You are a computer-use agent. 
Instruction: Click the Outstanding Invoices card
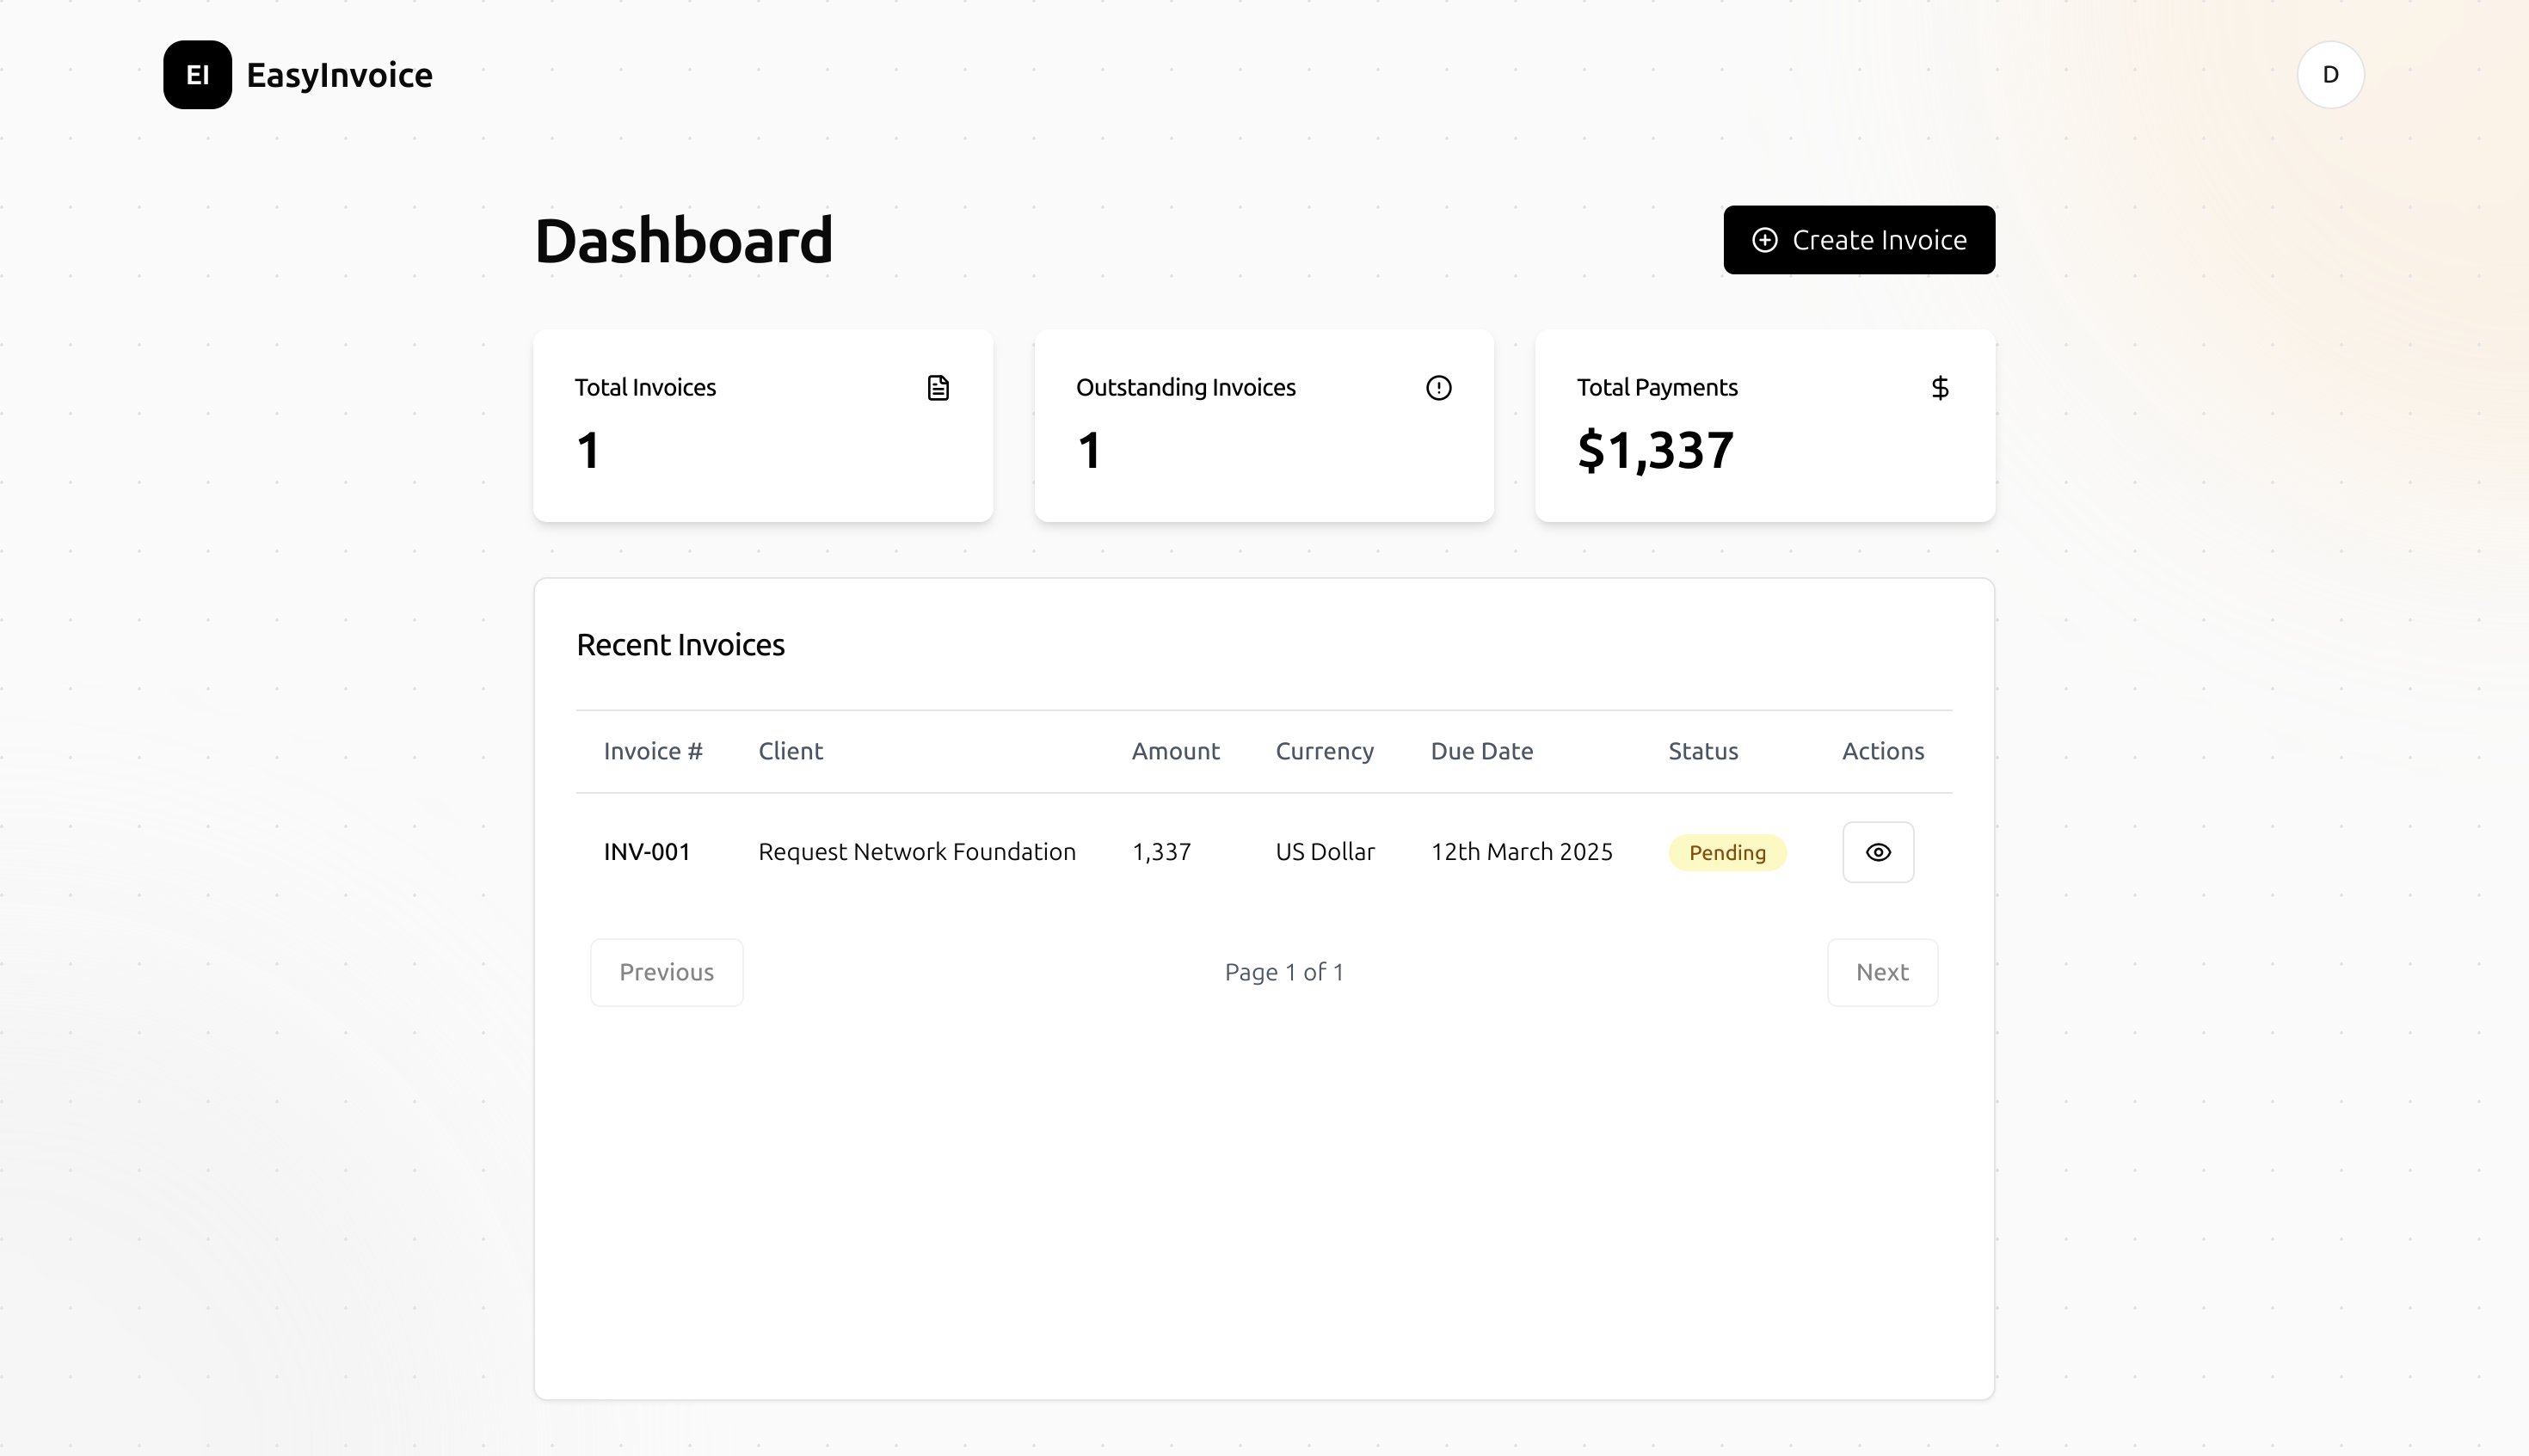point(1263,426)
